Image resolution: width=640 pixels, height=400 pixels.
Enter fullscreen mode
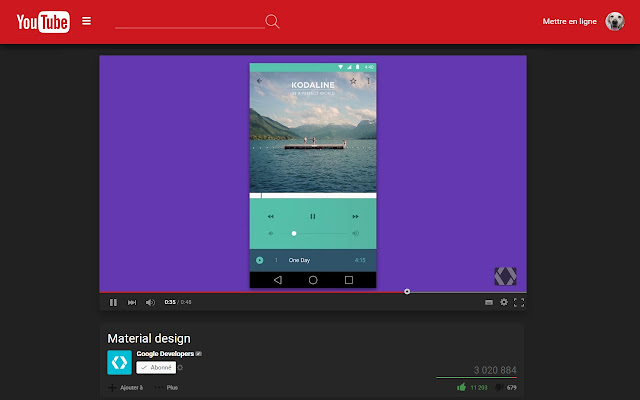pyautogui.click(x=519, y=302)
